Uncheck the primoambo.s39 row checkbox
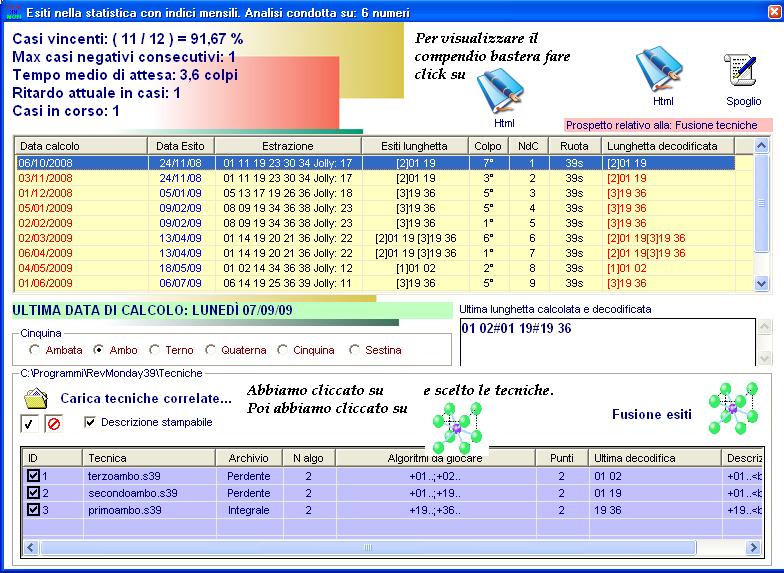This screenshot has width=784, height=573. (34, 510)
